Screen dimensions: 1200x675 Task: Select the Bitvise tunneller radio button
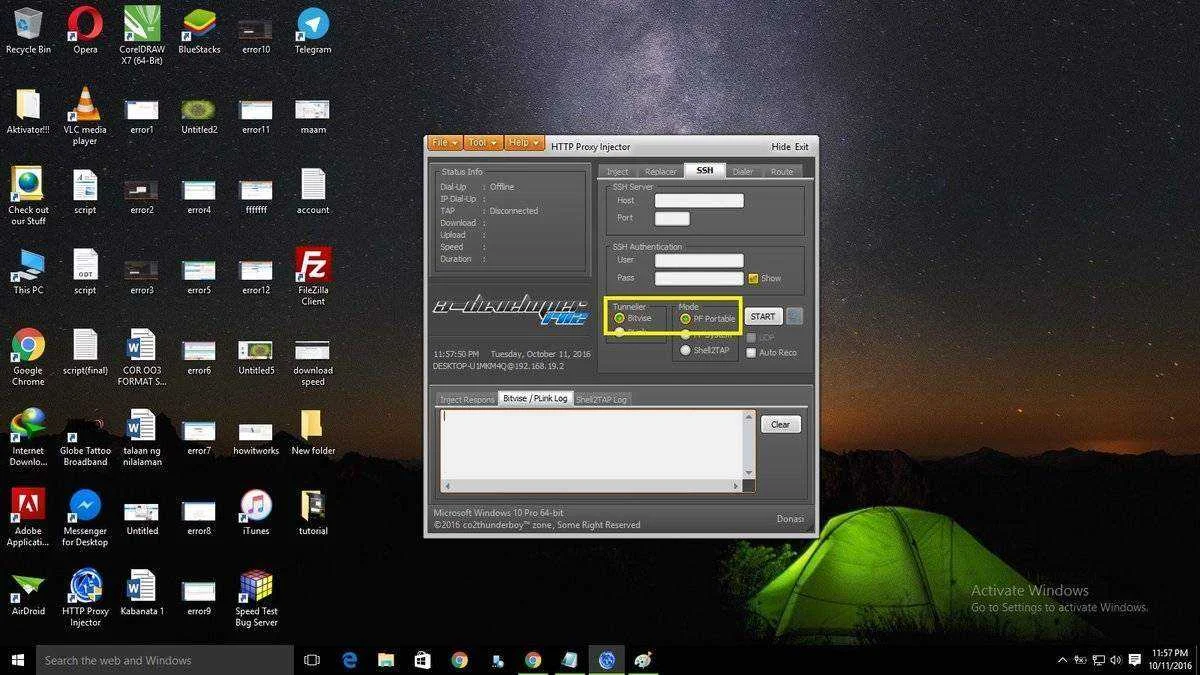(x=620, y=318)
